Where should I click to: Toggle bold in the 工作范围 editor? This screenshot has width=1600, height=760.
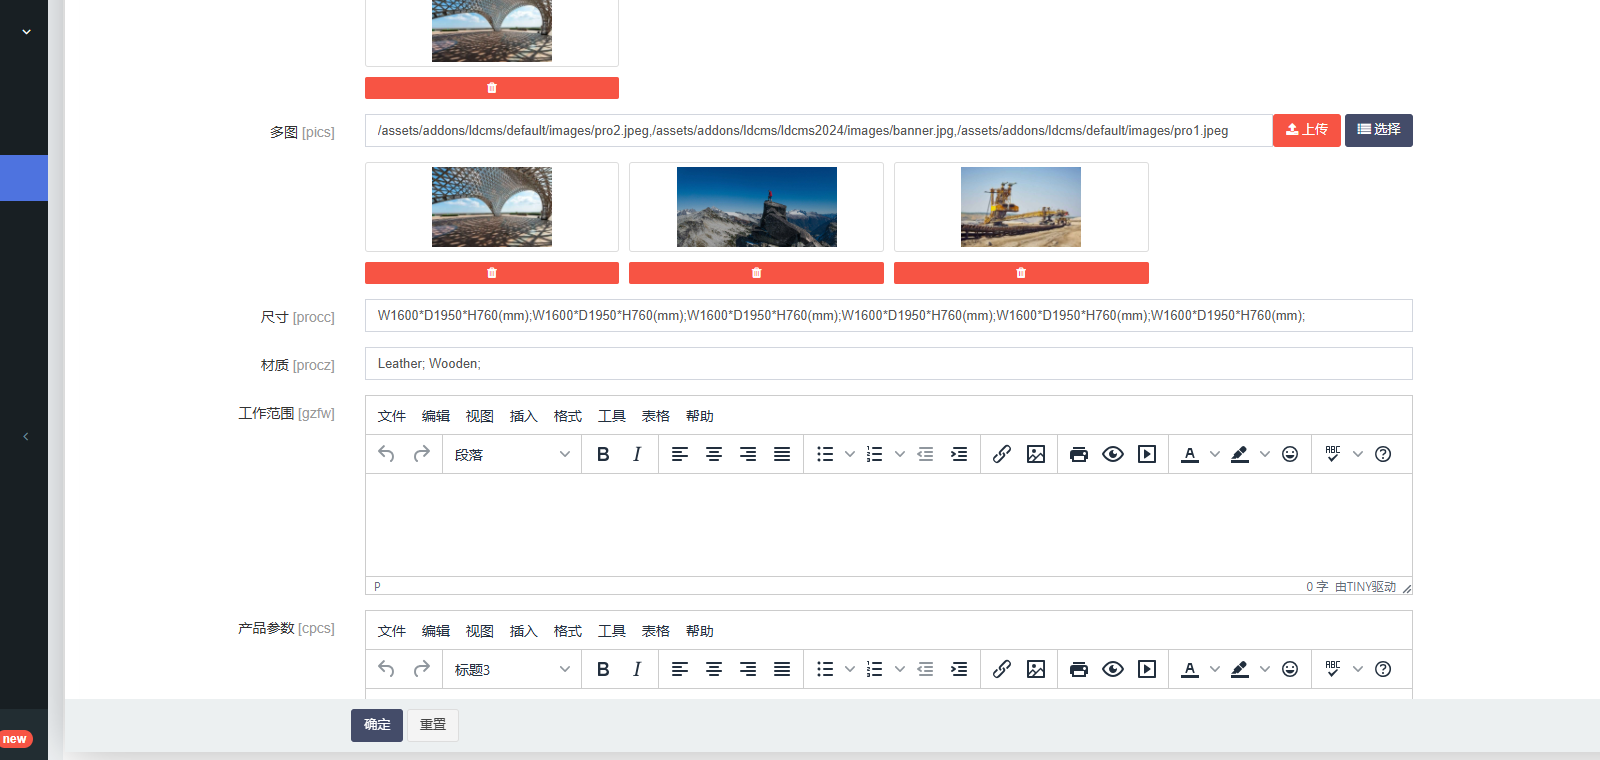point(603,454)
